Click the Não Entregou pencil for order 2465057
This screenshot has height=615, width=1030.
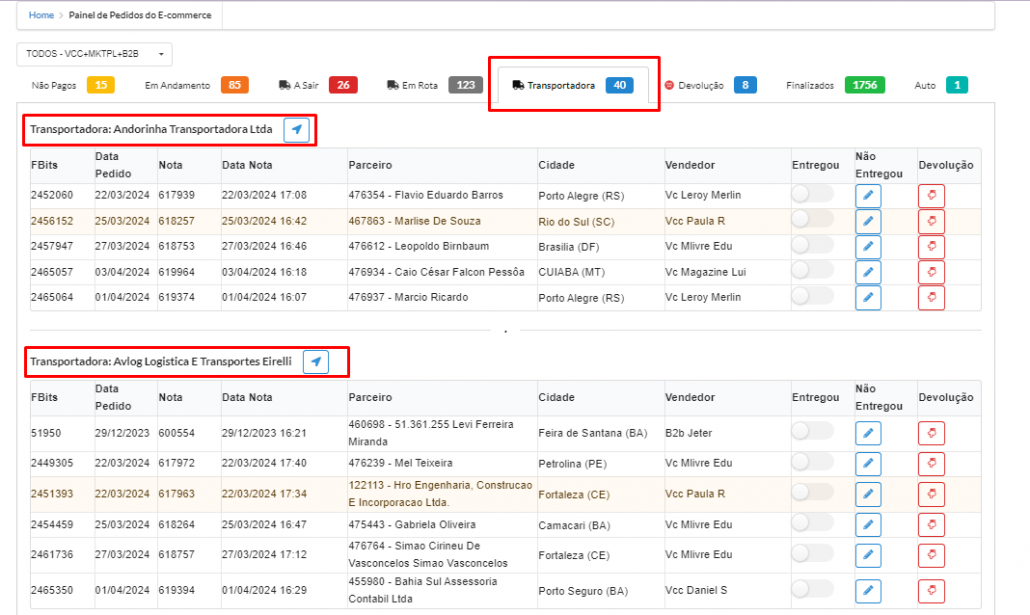click(x=867, y=272)
